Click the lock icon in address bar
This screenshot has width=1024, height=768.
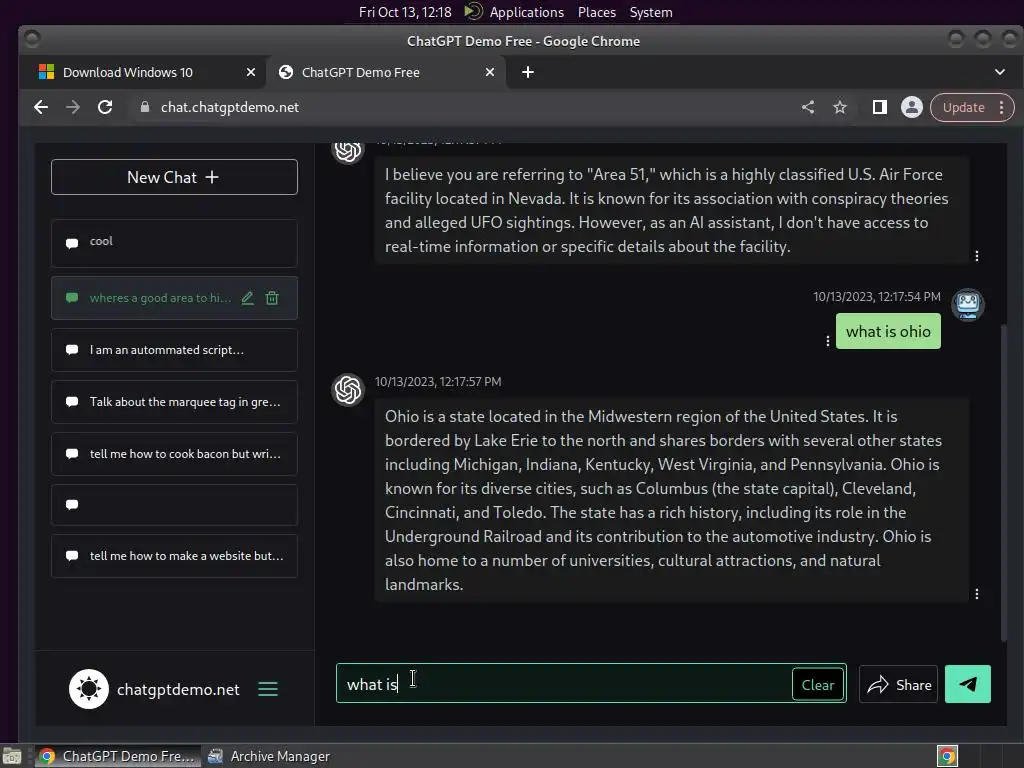pyautogui.click(x=145, y=107)
